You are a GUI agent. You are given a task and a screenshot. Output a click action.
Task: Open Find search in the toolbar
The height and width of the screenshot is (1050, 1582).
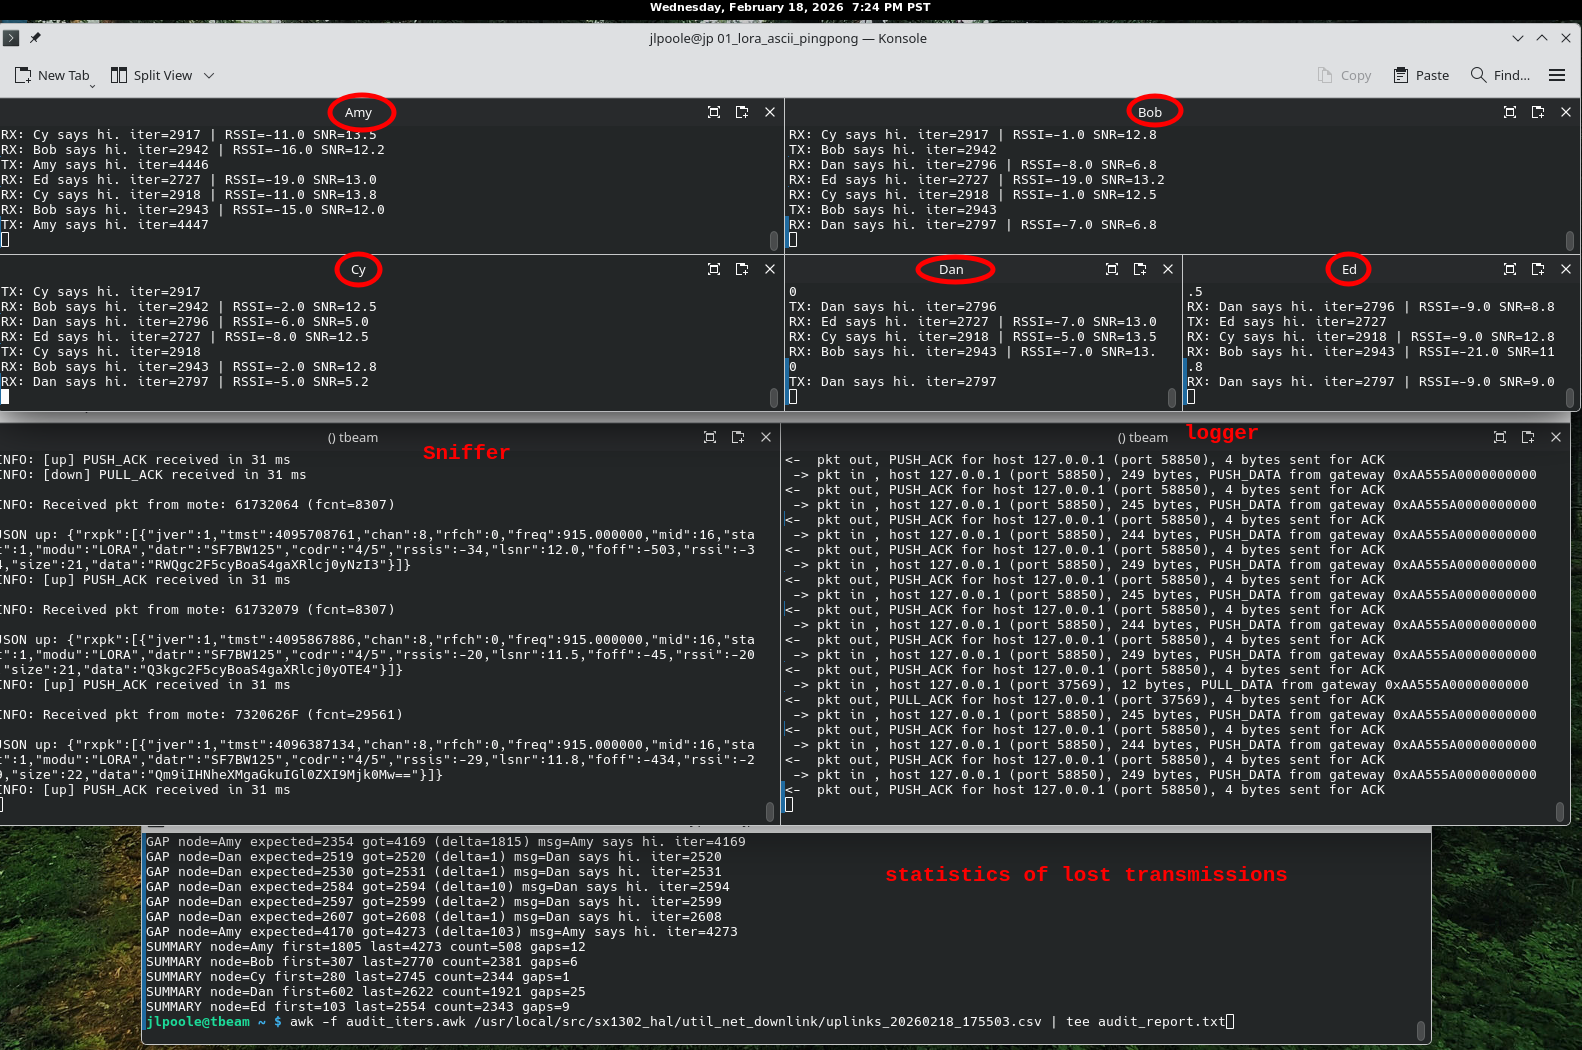click(x=1500, y=75)
